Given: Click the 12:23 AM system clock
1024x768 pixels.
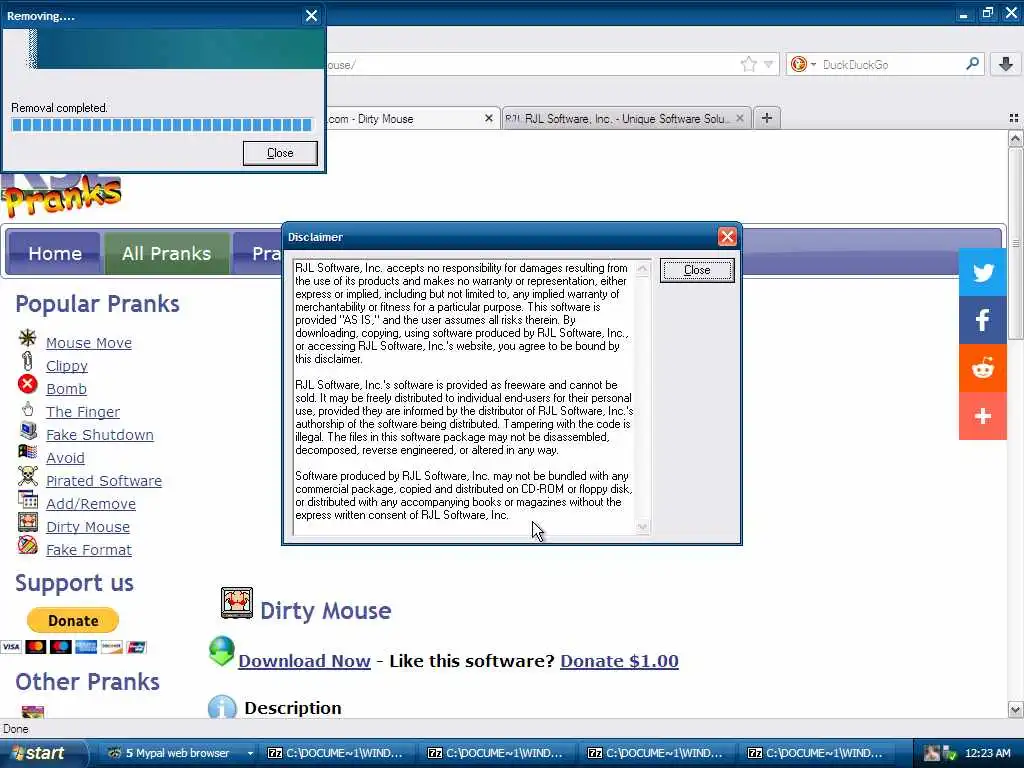Looking at the screenshot, I should [x=987, y=754].
